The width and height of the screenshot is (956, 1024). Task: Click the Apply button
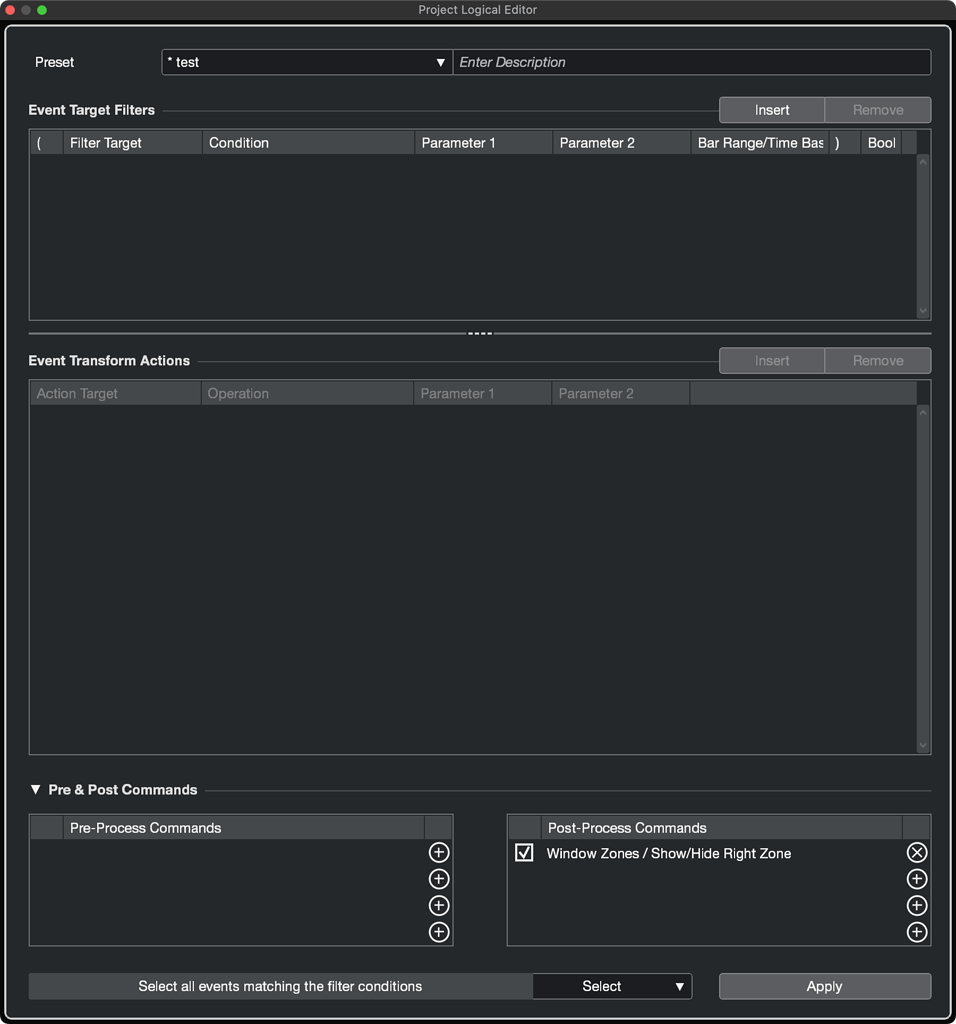point(823,986)
